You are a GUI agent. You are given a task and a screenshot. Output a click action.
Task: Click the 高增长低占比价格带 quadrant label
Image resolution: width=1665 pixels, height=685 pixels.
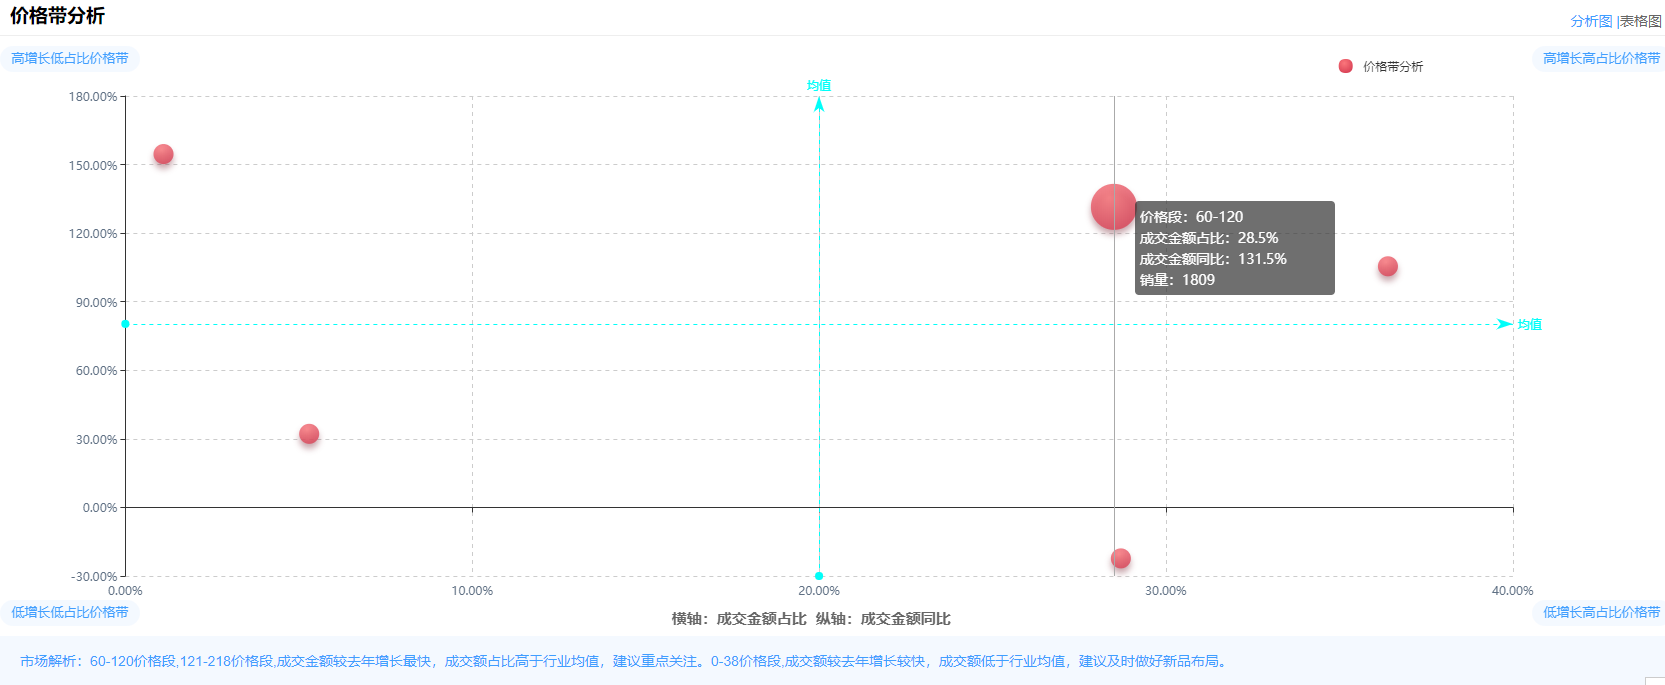tap(70, 58)
